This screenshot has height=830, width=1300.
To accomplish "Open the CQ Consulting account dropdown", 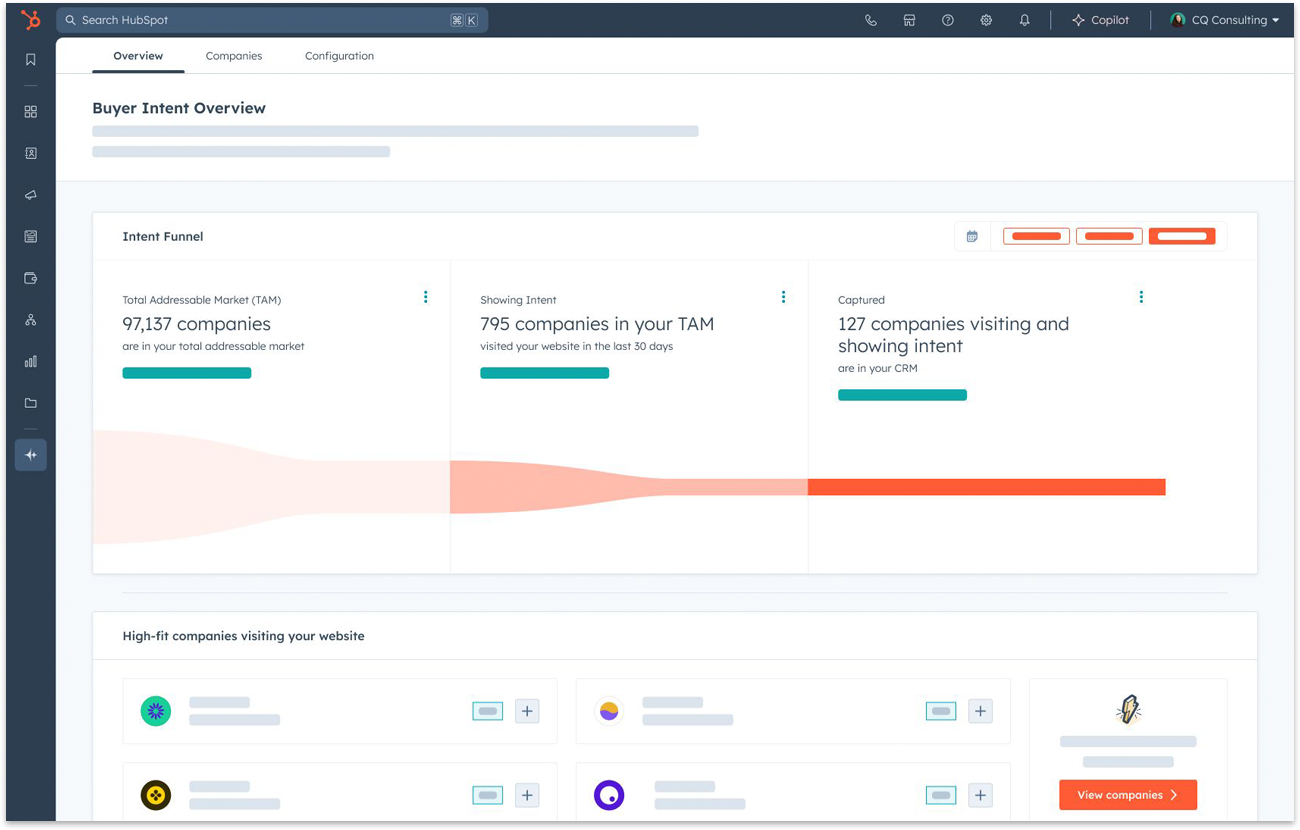I will tap(1222, 19).
